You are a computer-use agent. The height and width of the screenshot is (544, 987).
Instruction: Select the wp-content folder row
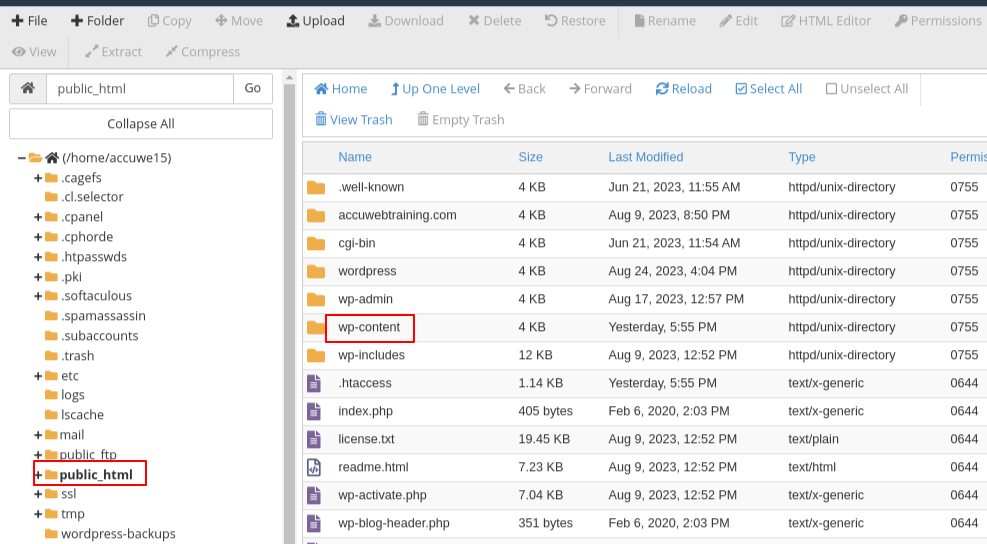click(x=645, y=327)
